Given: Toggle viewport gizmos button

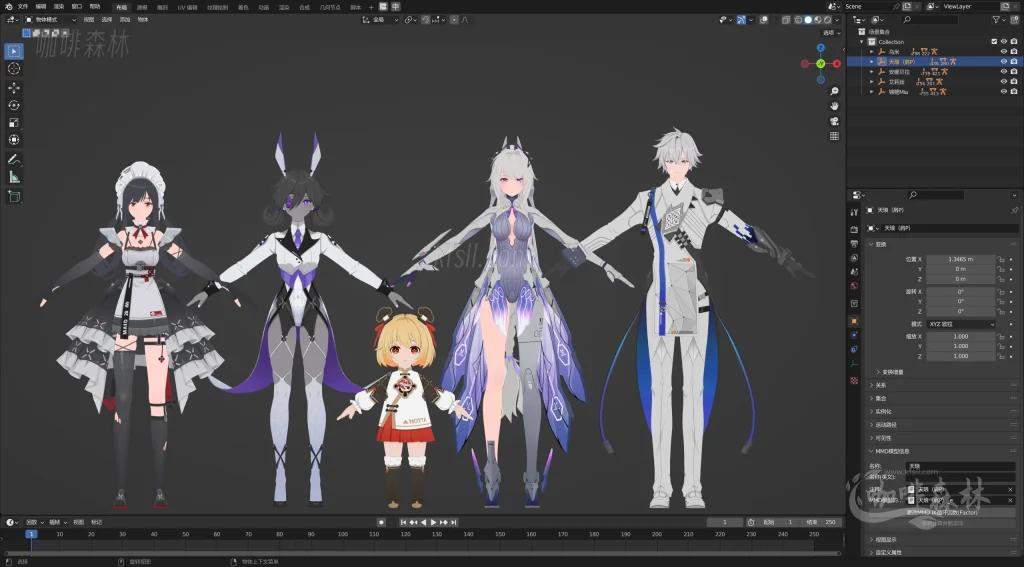Looking at the screenshot, I should pyautogui.click(x=741, y=20).
